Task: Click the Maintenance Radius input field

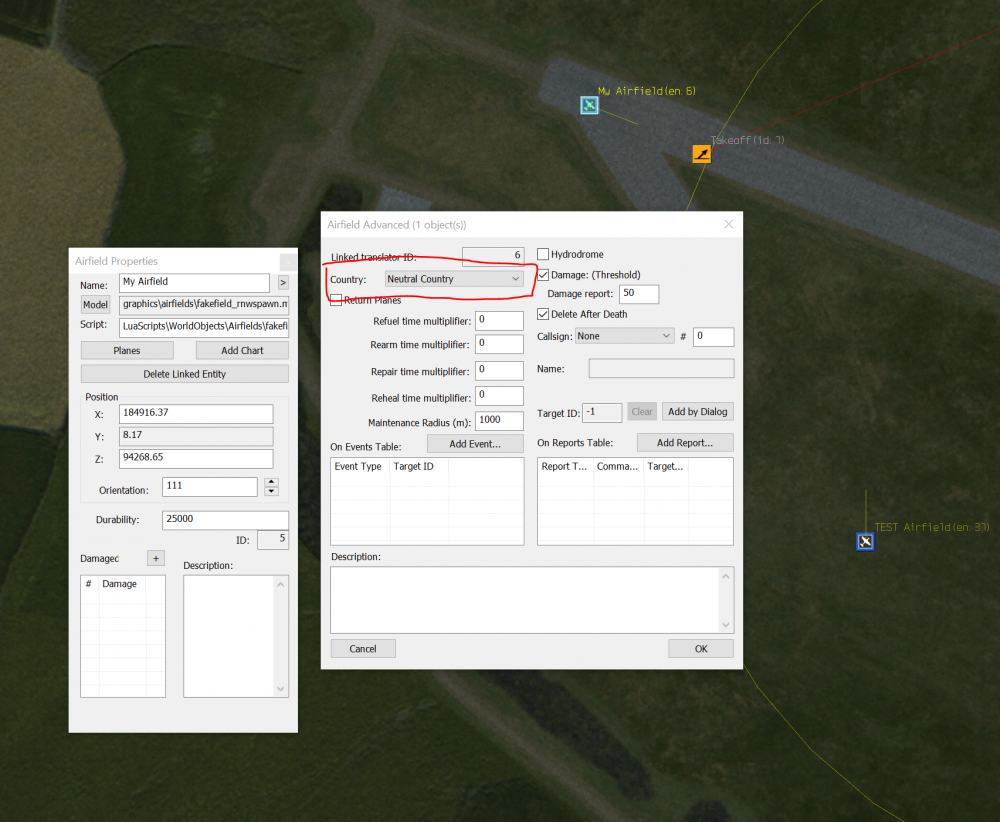Action: [500, 421]
